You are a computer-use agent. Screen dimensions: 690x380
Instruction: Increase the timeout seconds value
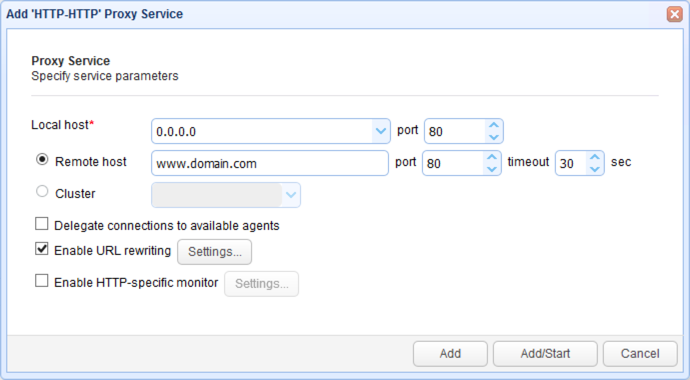595,157
